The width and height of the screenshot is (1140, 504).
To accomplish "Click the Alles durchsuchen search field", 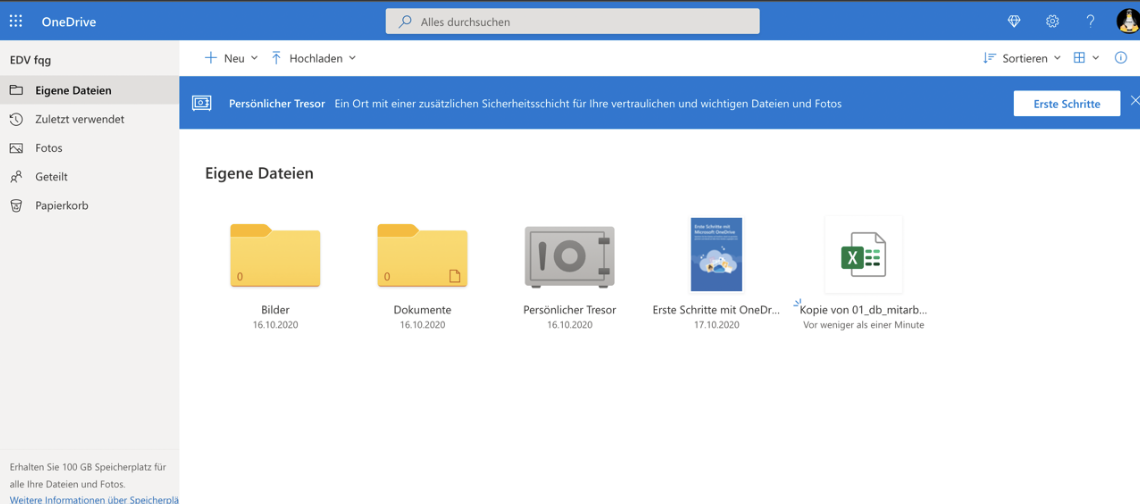I will point(572,21).
